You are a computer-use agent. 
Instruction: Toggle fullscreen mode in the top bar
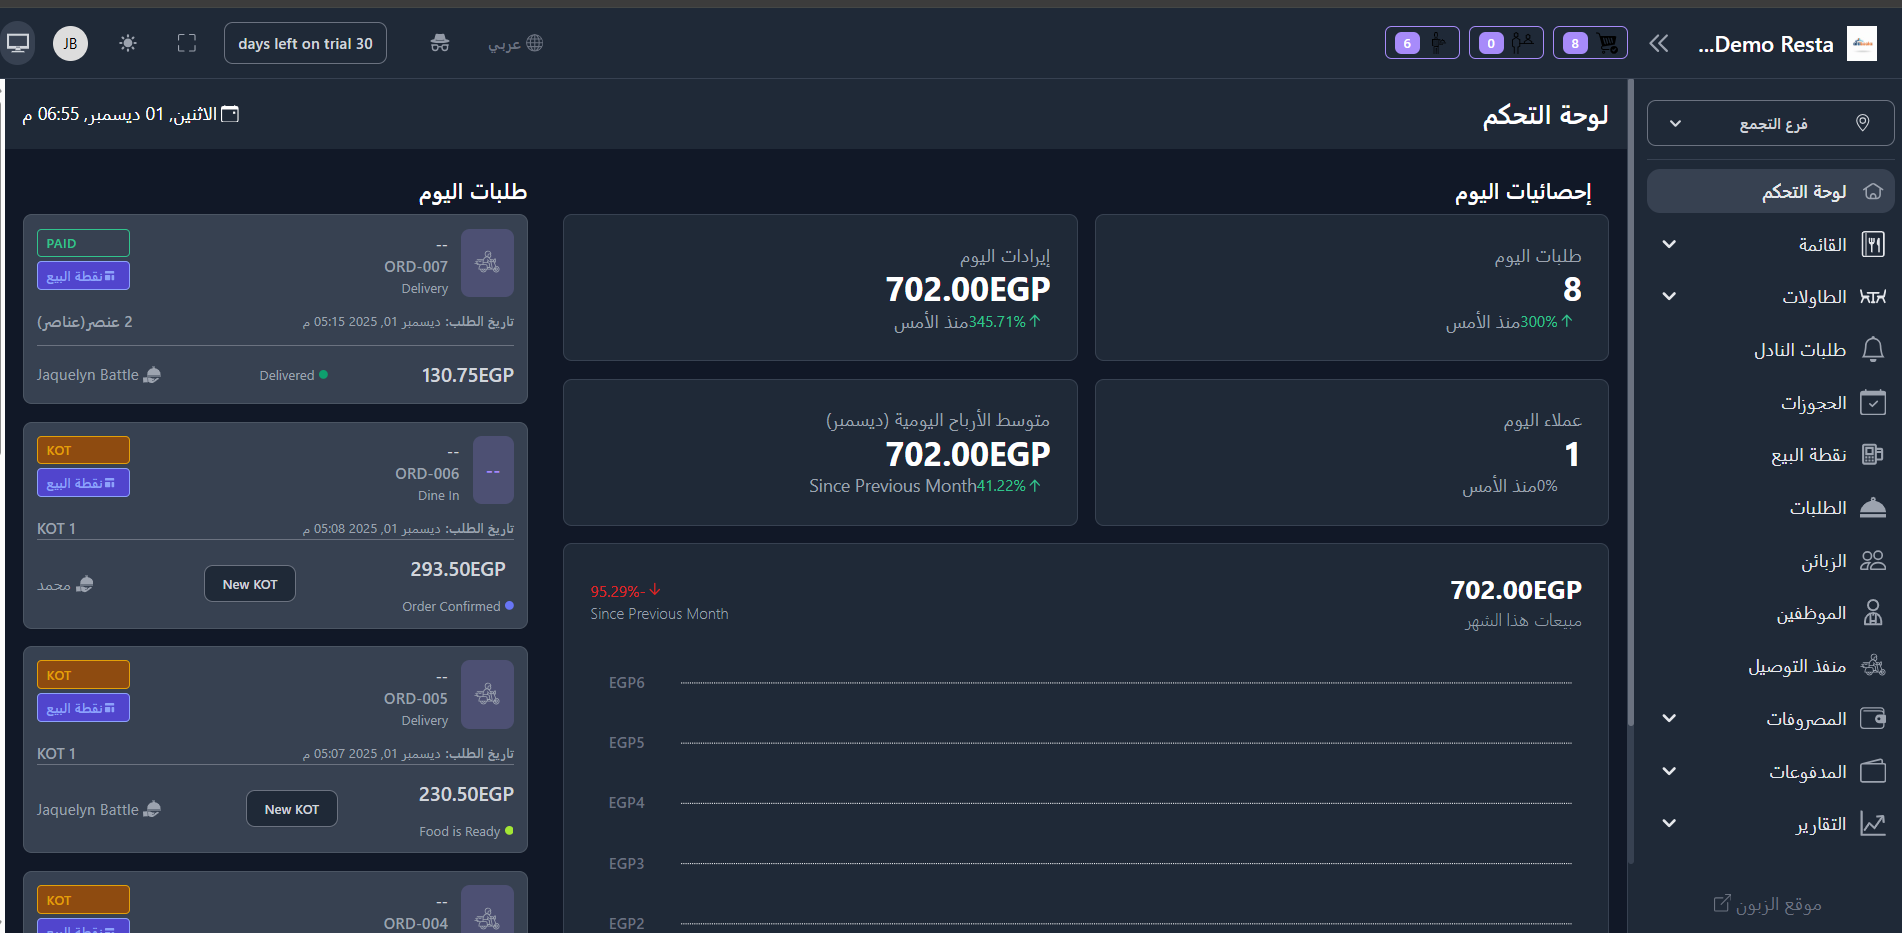click(187, 43)
